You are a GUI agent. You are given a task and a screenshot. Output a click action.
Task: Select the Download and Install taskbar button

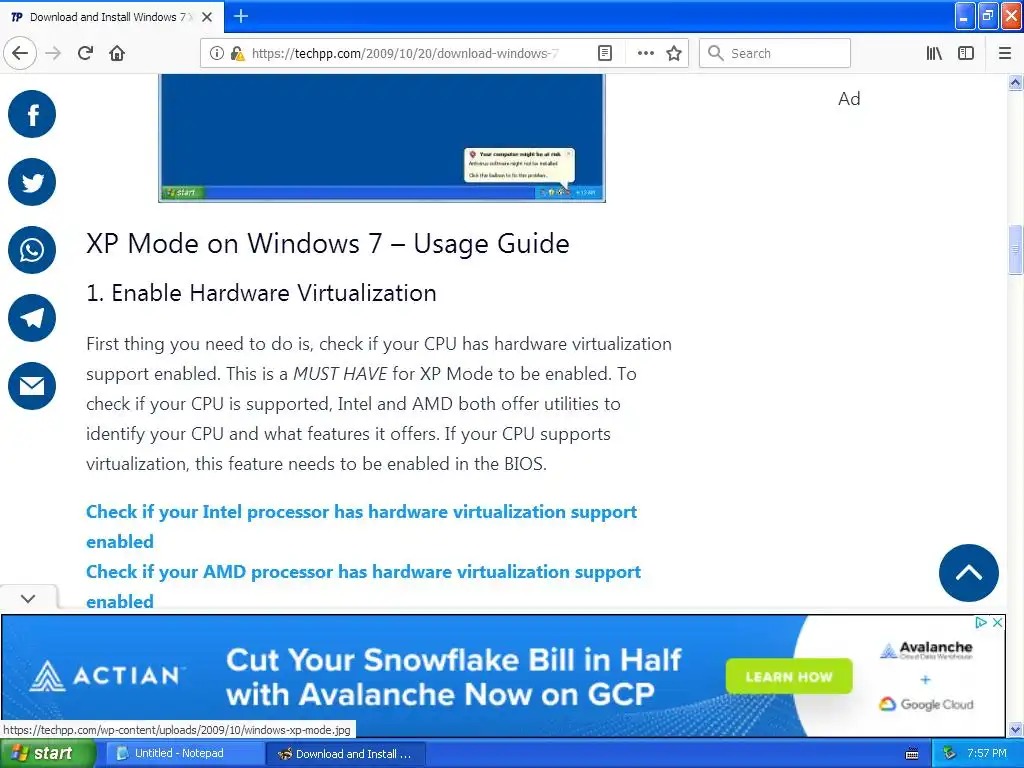pyautogui.click(x=347, y=754)
